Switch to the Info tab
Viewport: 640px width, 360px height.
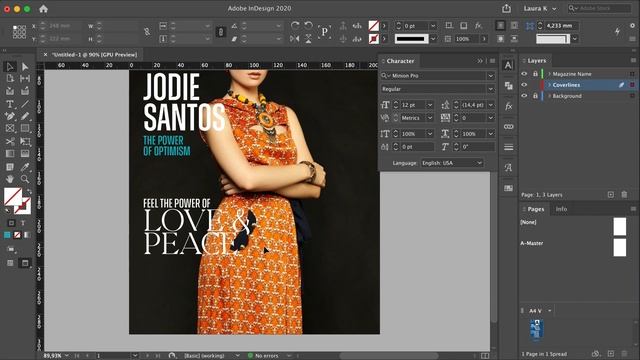click(x=561, y=209)
